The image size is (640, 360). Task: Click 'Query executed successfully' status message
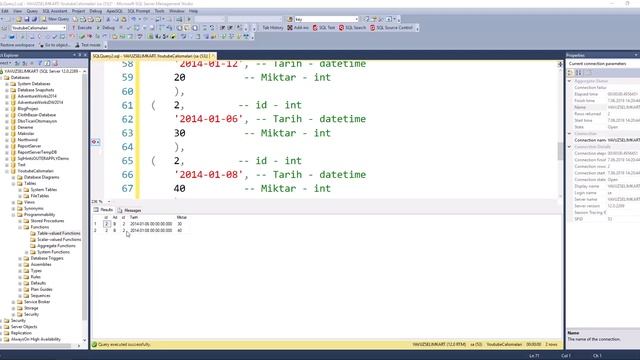pyautogui.click(x=124, y=344)
